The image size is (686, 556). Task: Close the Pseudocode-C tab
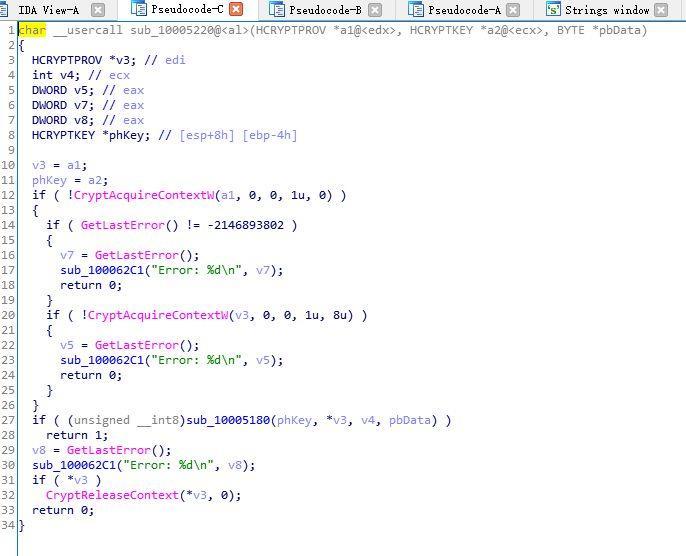(x=236, y=10)
